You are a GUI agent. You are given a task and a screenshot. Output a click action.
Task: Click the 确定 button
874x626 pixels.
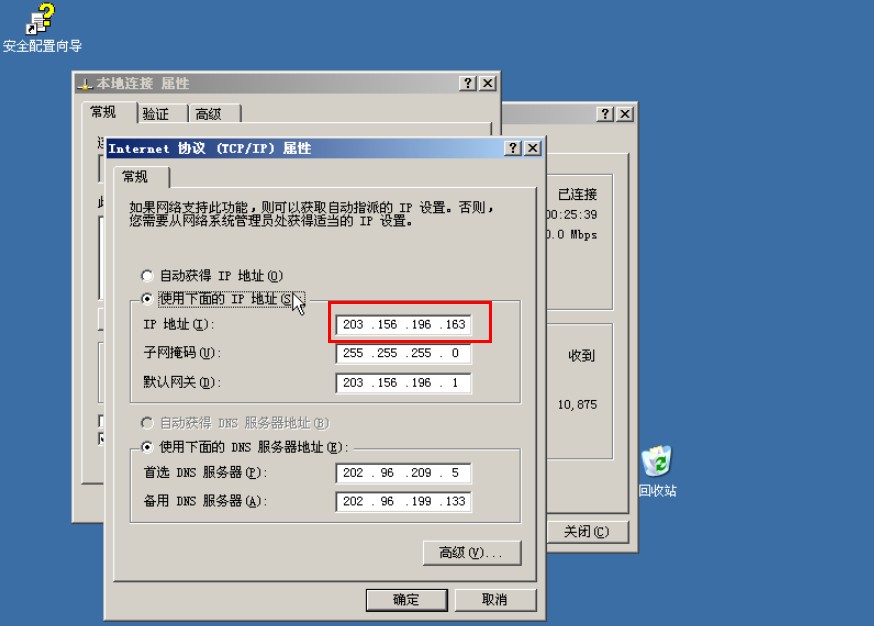pyautogui.click(x=406, y=600)
